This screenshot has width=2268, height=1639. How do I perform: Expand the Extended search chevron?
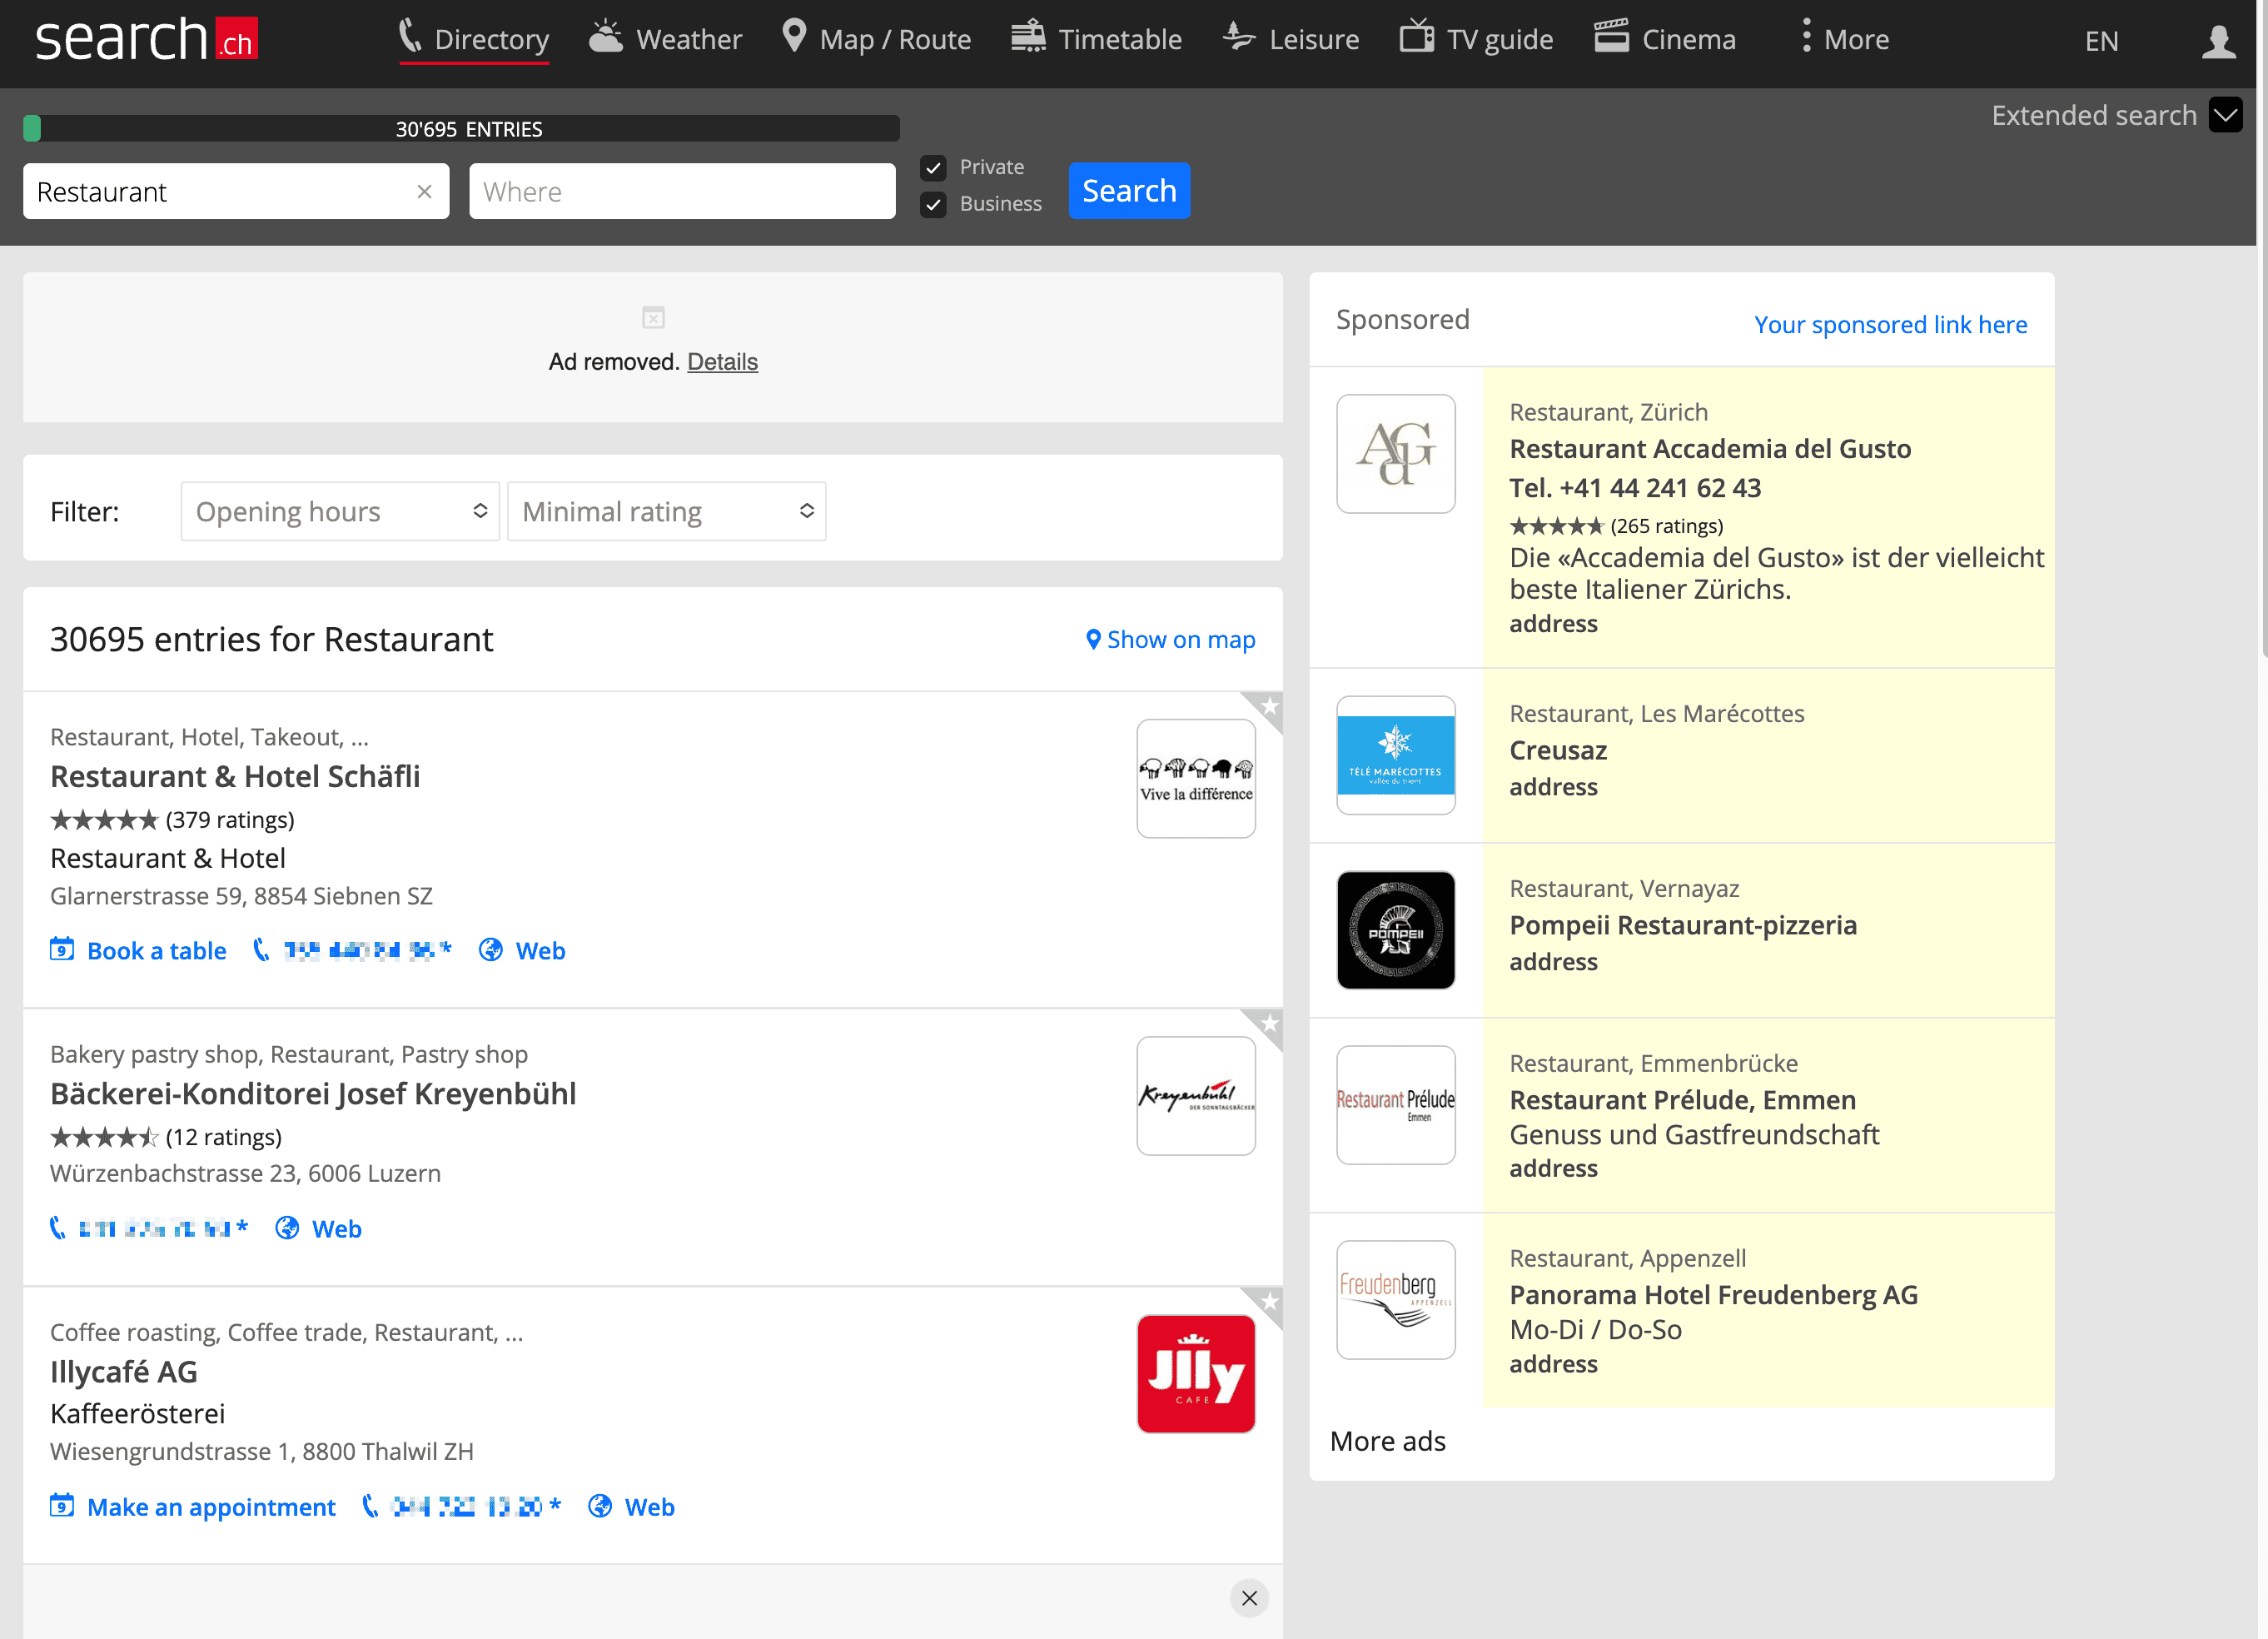click(2225, 115)
